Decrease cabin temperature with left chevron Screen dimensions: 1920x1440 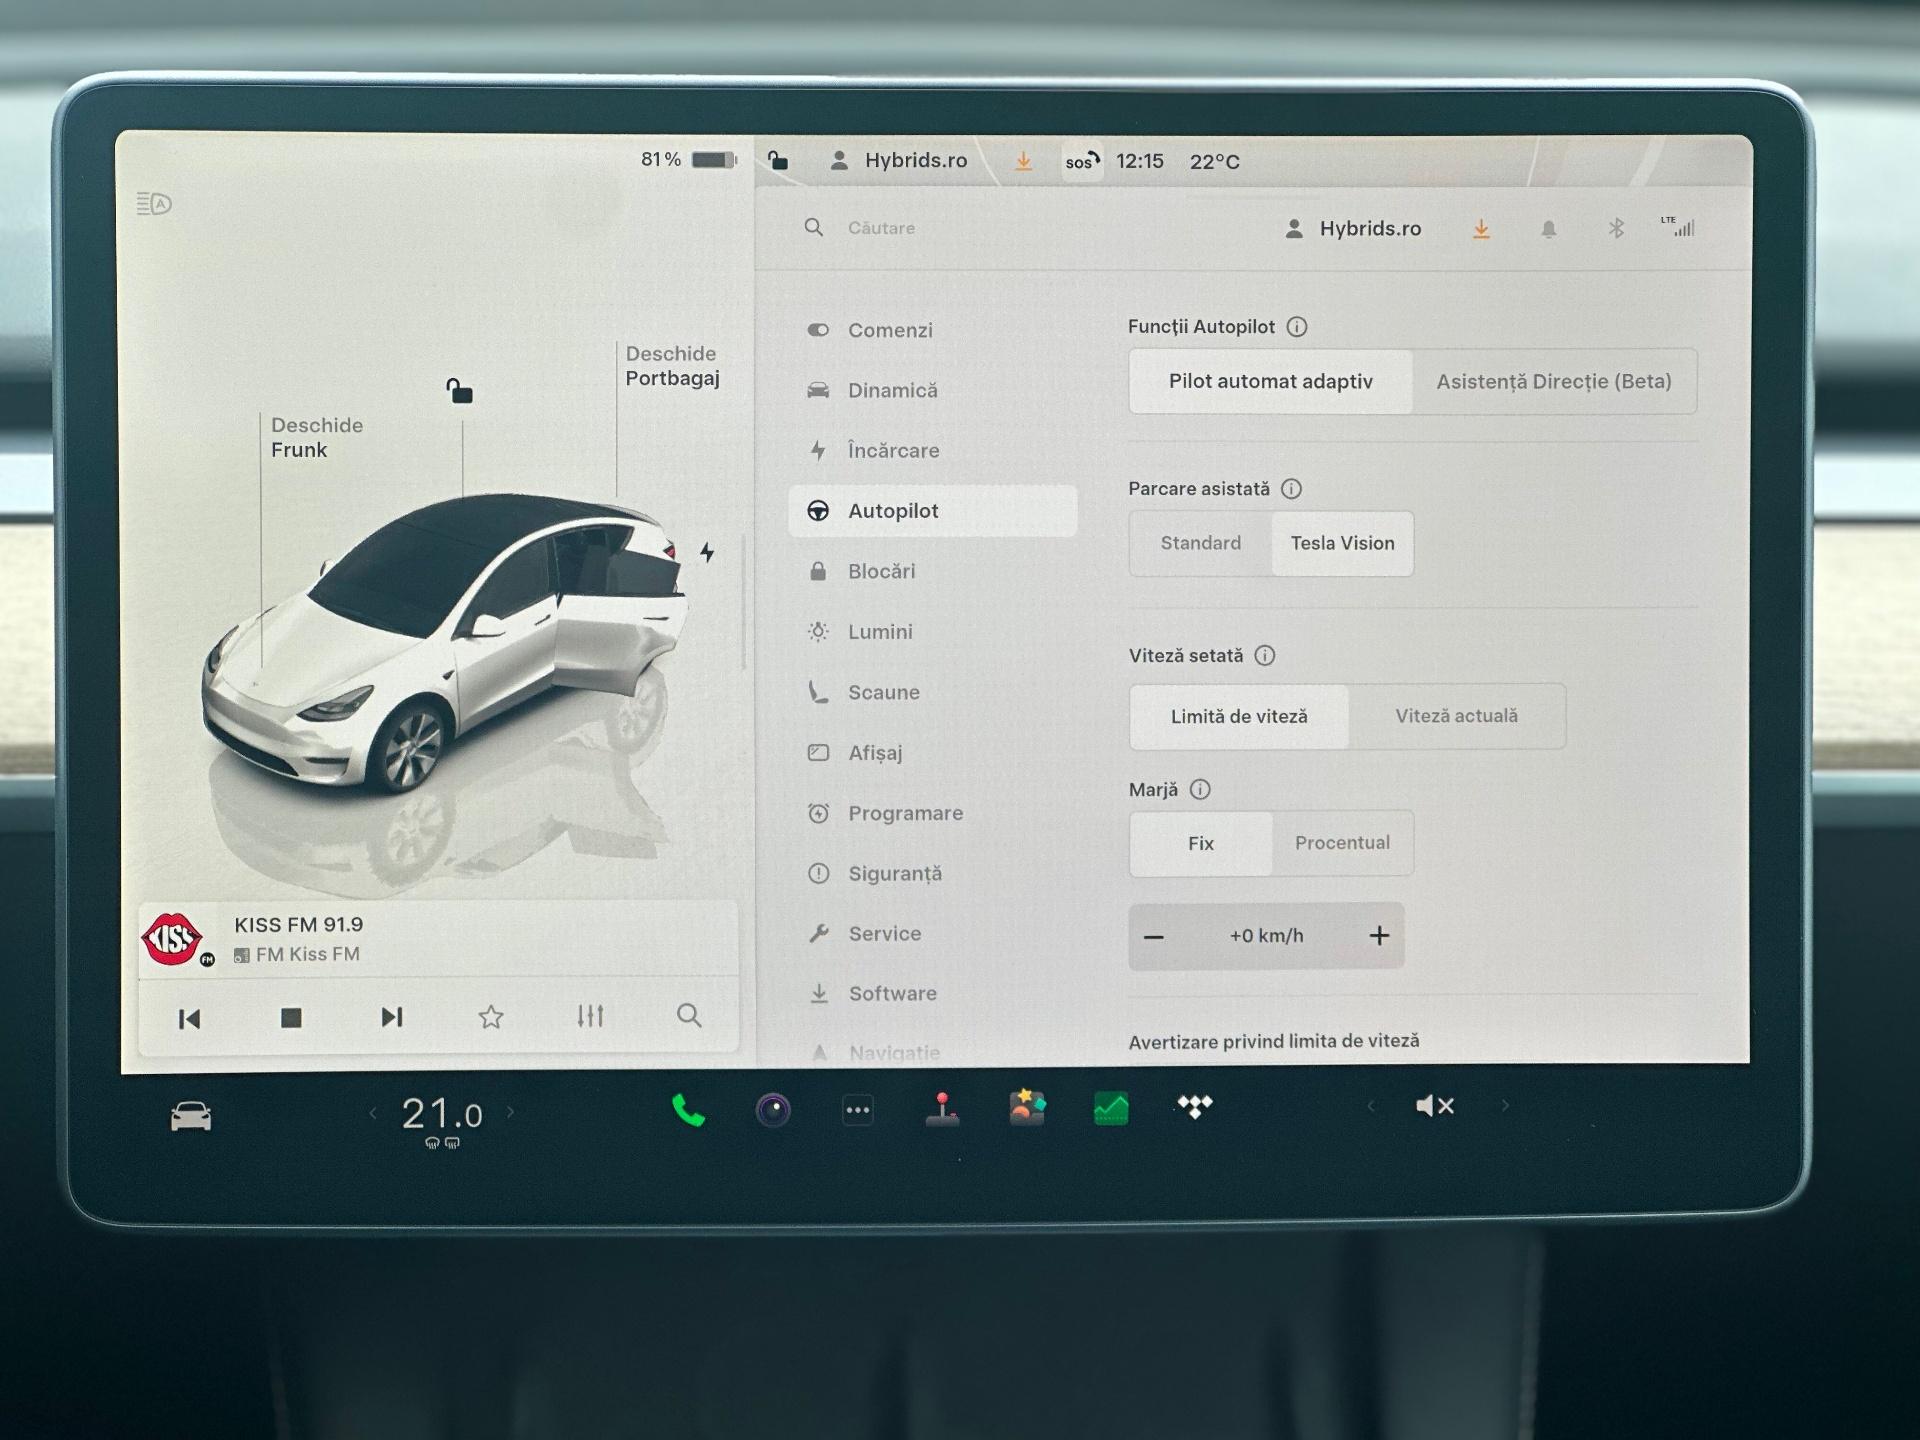click(373, 1113)
